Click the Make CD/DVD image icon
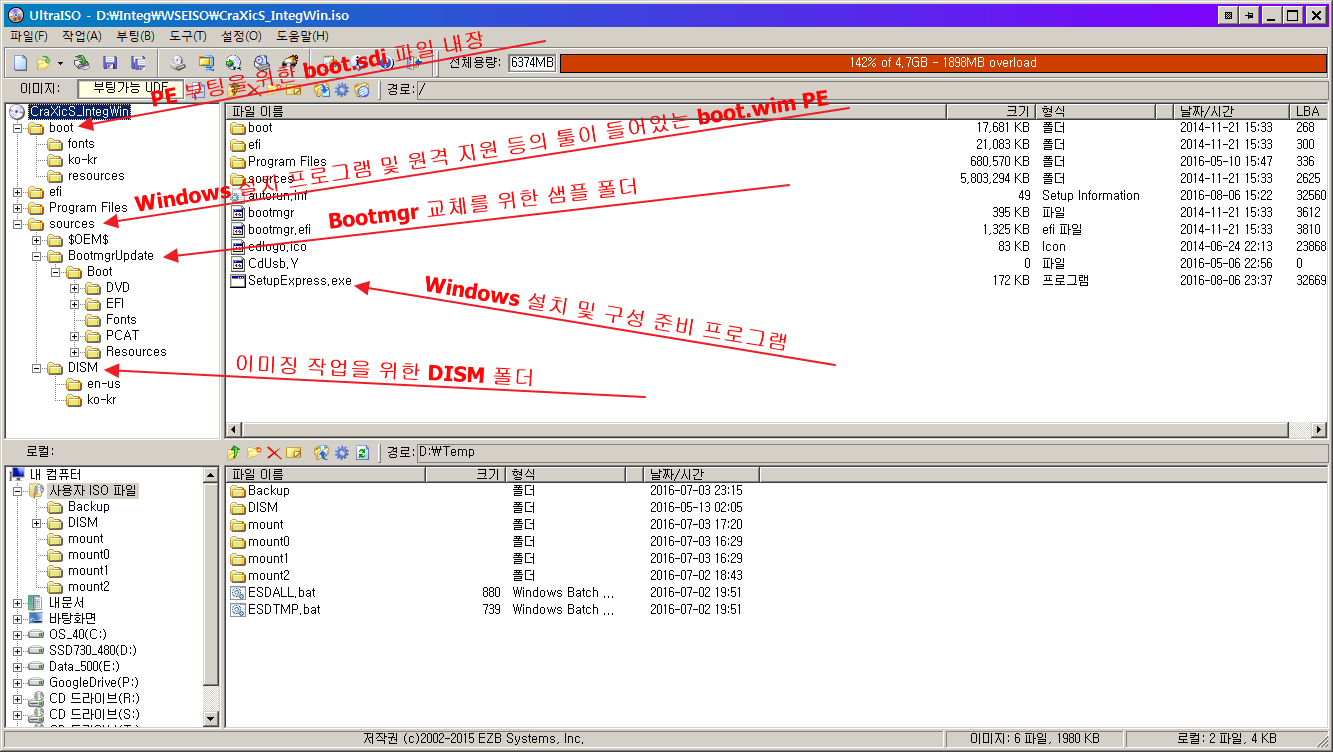 (x=177, y=63)
